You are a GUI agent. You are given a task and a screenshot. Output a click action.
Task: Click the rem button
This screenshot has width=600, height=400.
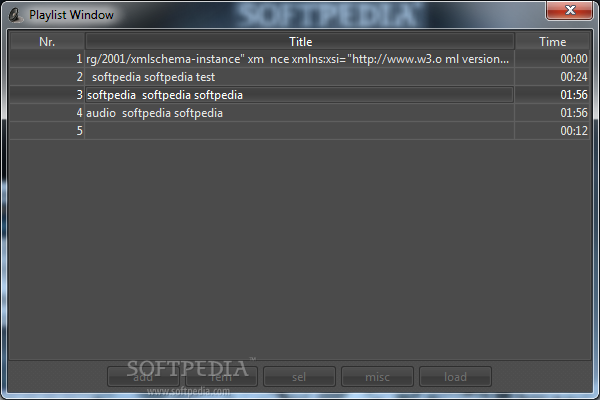tap(222, 377)
